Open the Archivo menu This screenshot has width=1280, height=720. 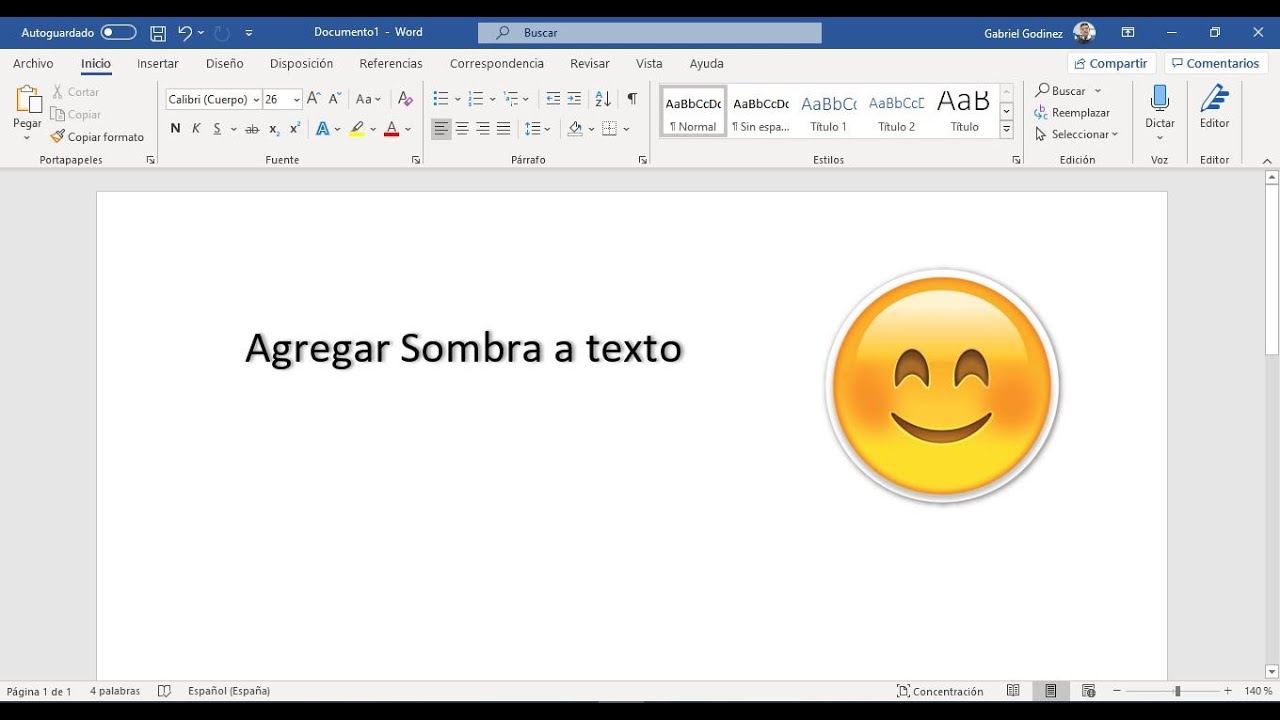pos(33,64)
